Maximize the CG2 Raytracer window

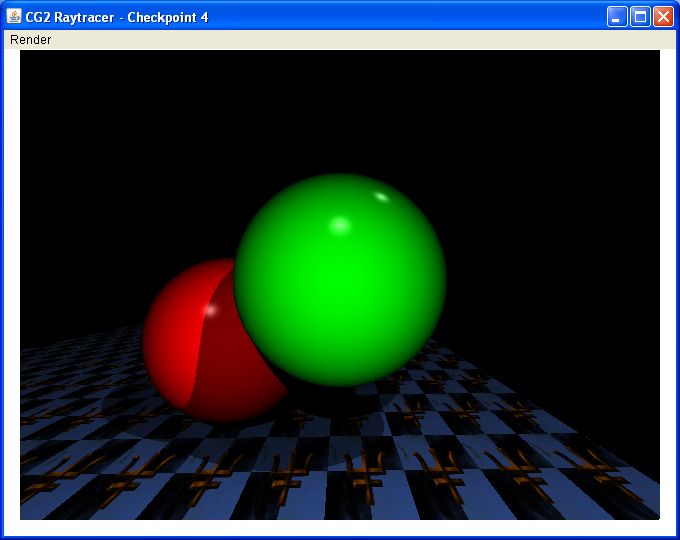tap(640, 17)
